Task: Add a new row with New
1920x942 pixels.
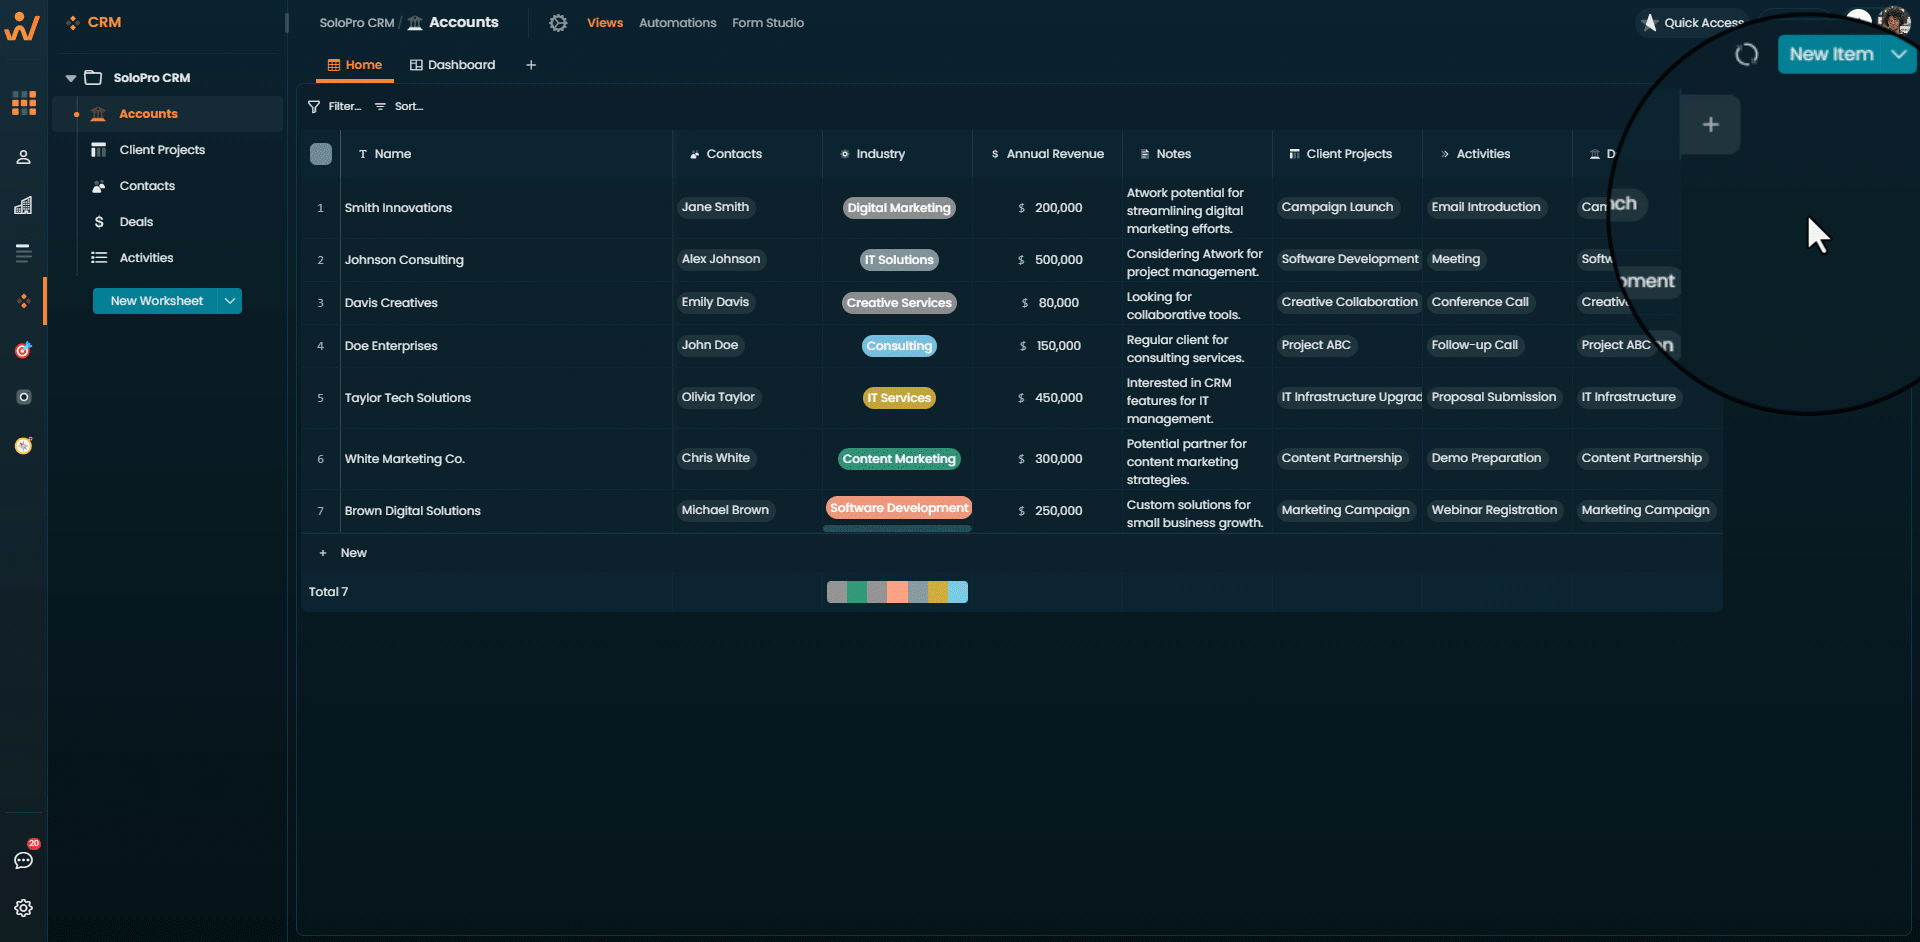Action: (343, 553)
